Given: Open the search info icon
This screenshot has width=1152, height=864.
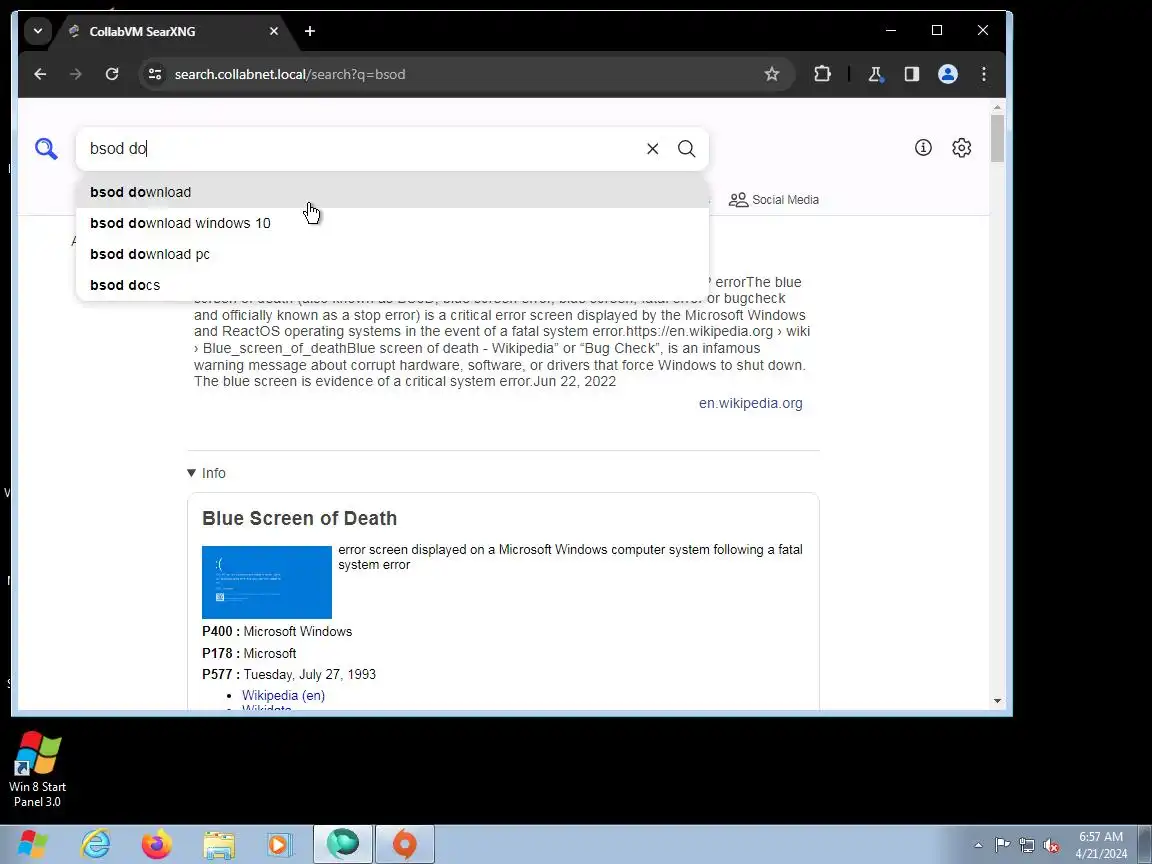Looking at the screenshot, I should point(923,148).
